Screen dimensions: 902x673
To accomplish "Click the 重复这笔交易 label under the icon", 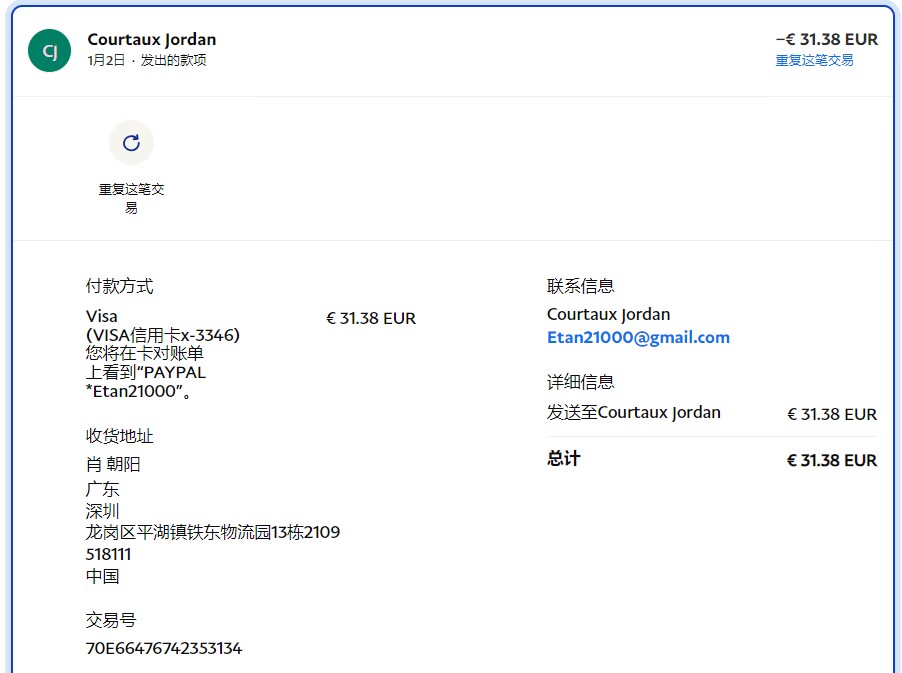I will [131, 198].
